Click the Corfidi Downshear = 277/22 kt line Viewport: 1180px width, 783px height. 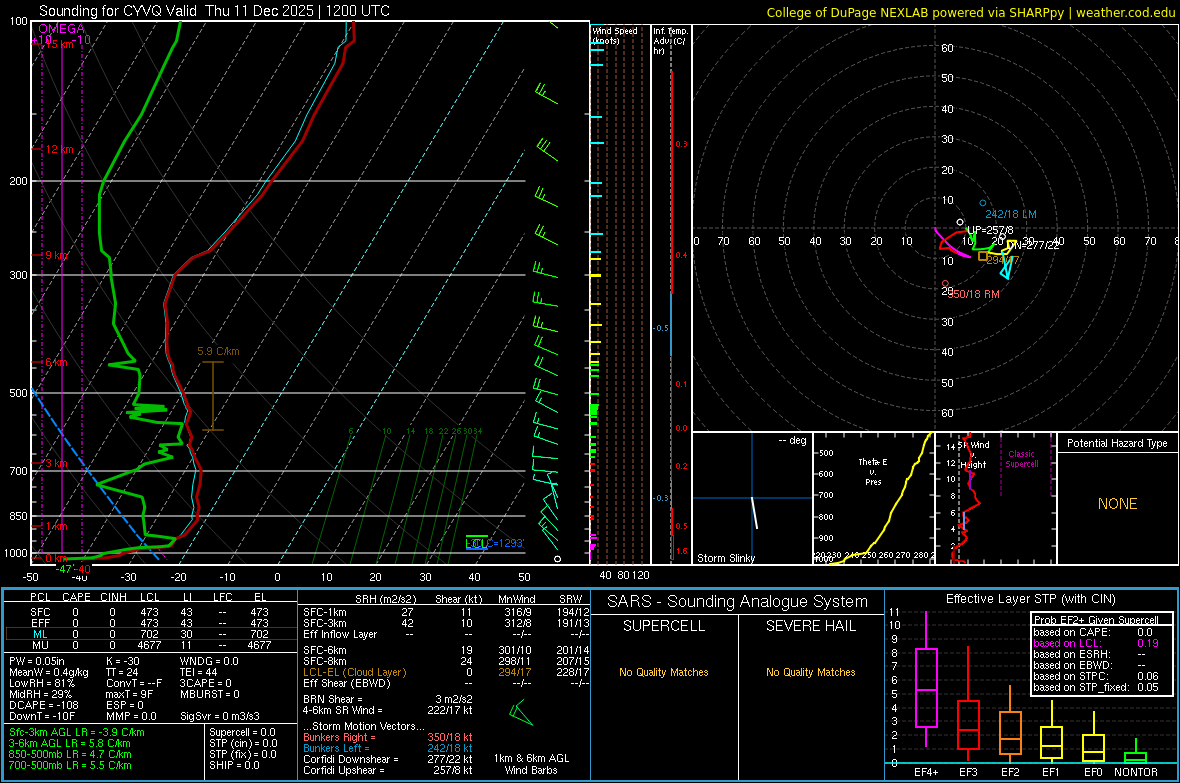coord(388,759)
